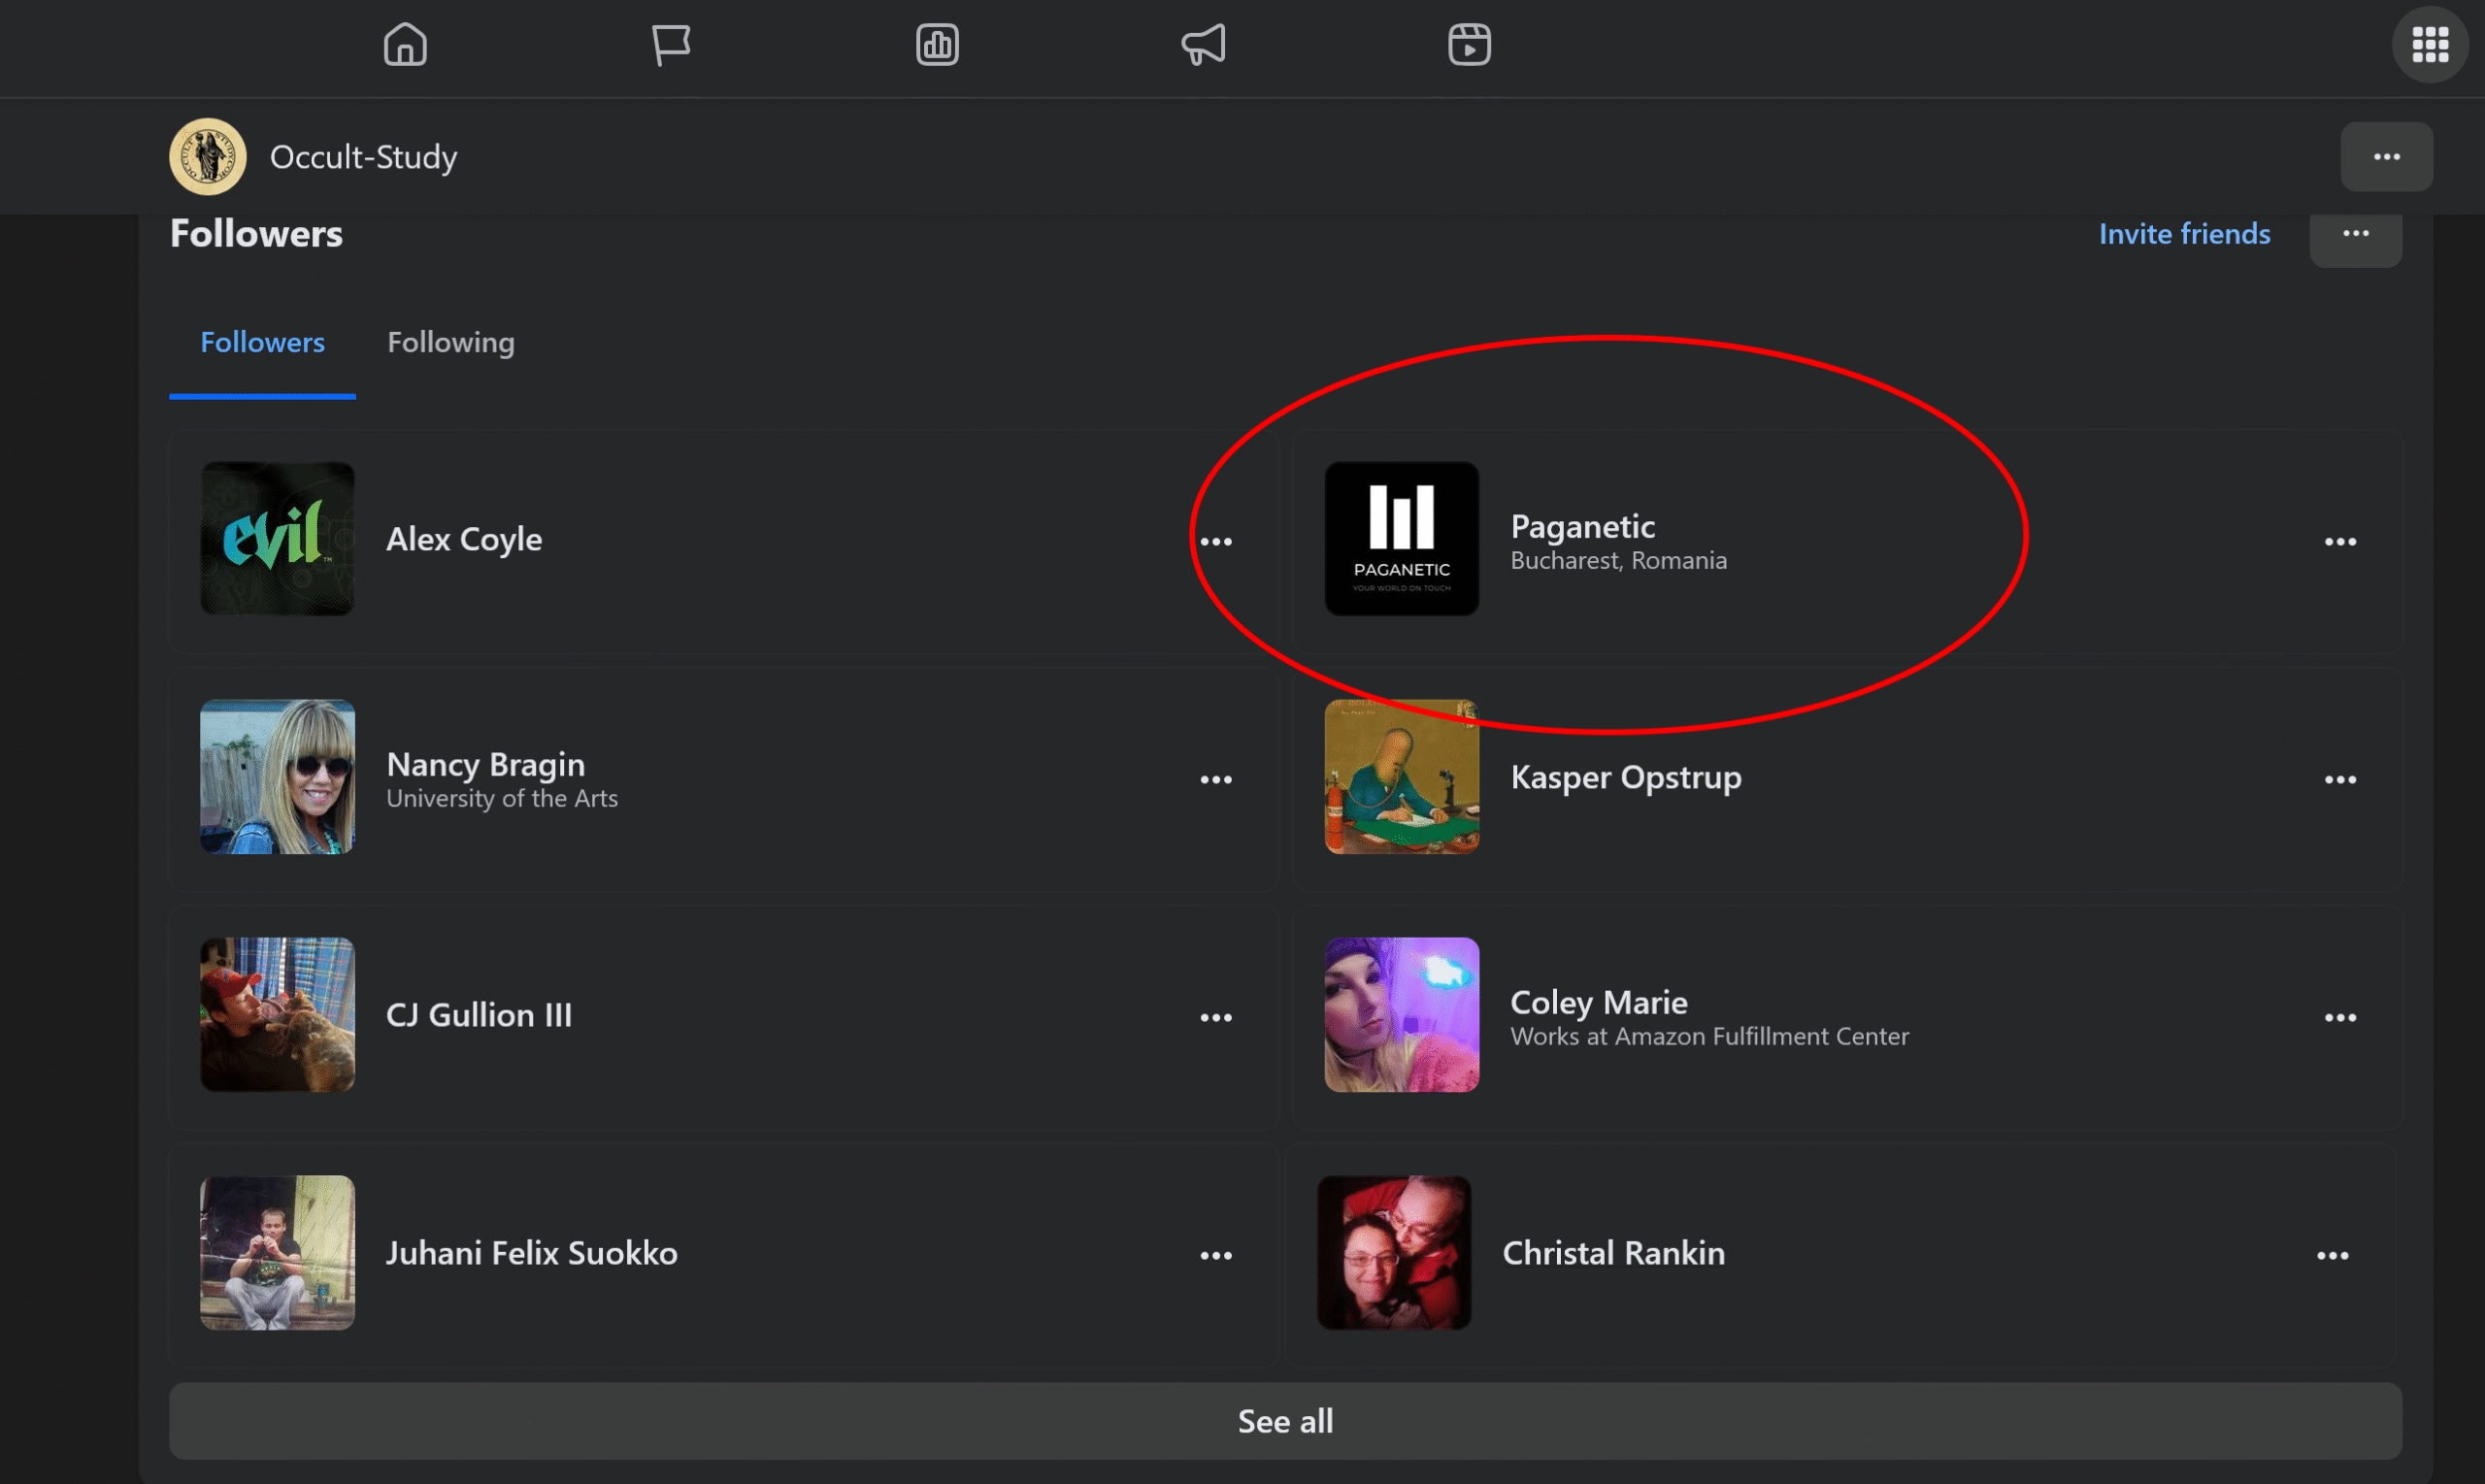Viewport: 2485px width, 1484px height.
Task: Open the Insights chart icon
Action: [937, 45]
